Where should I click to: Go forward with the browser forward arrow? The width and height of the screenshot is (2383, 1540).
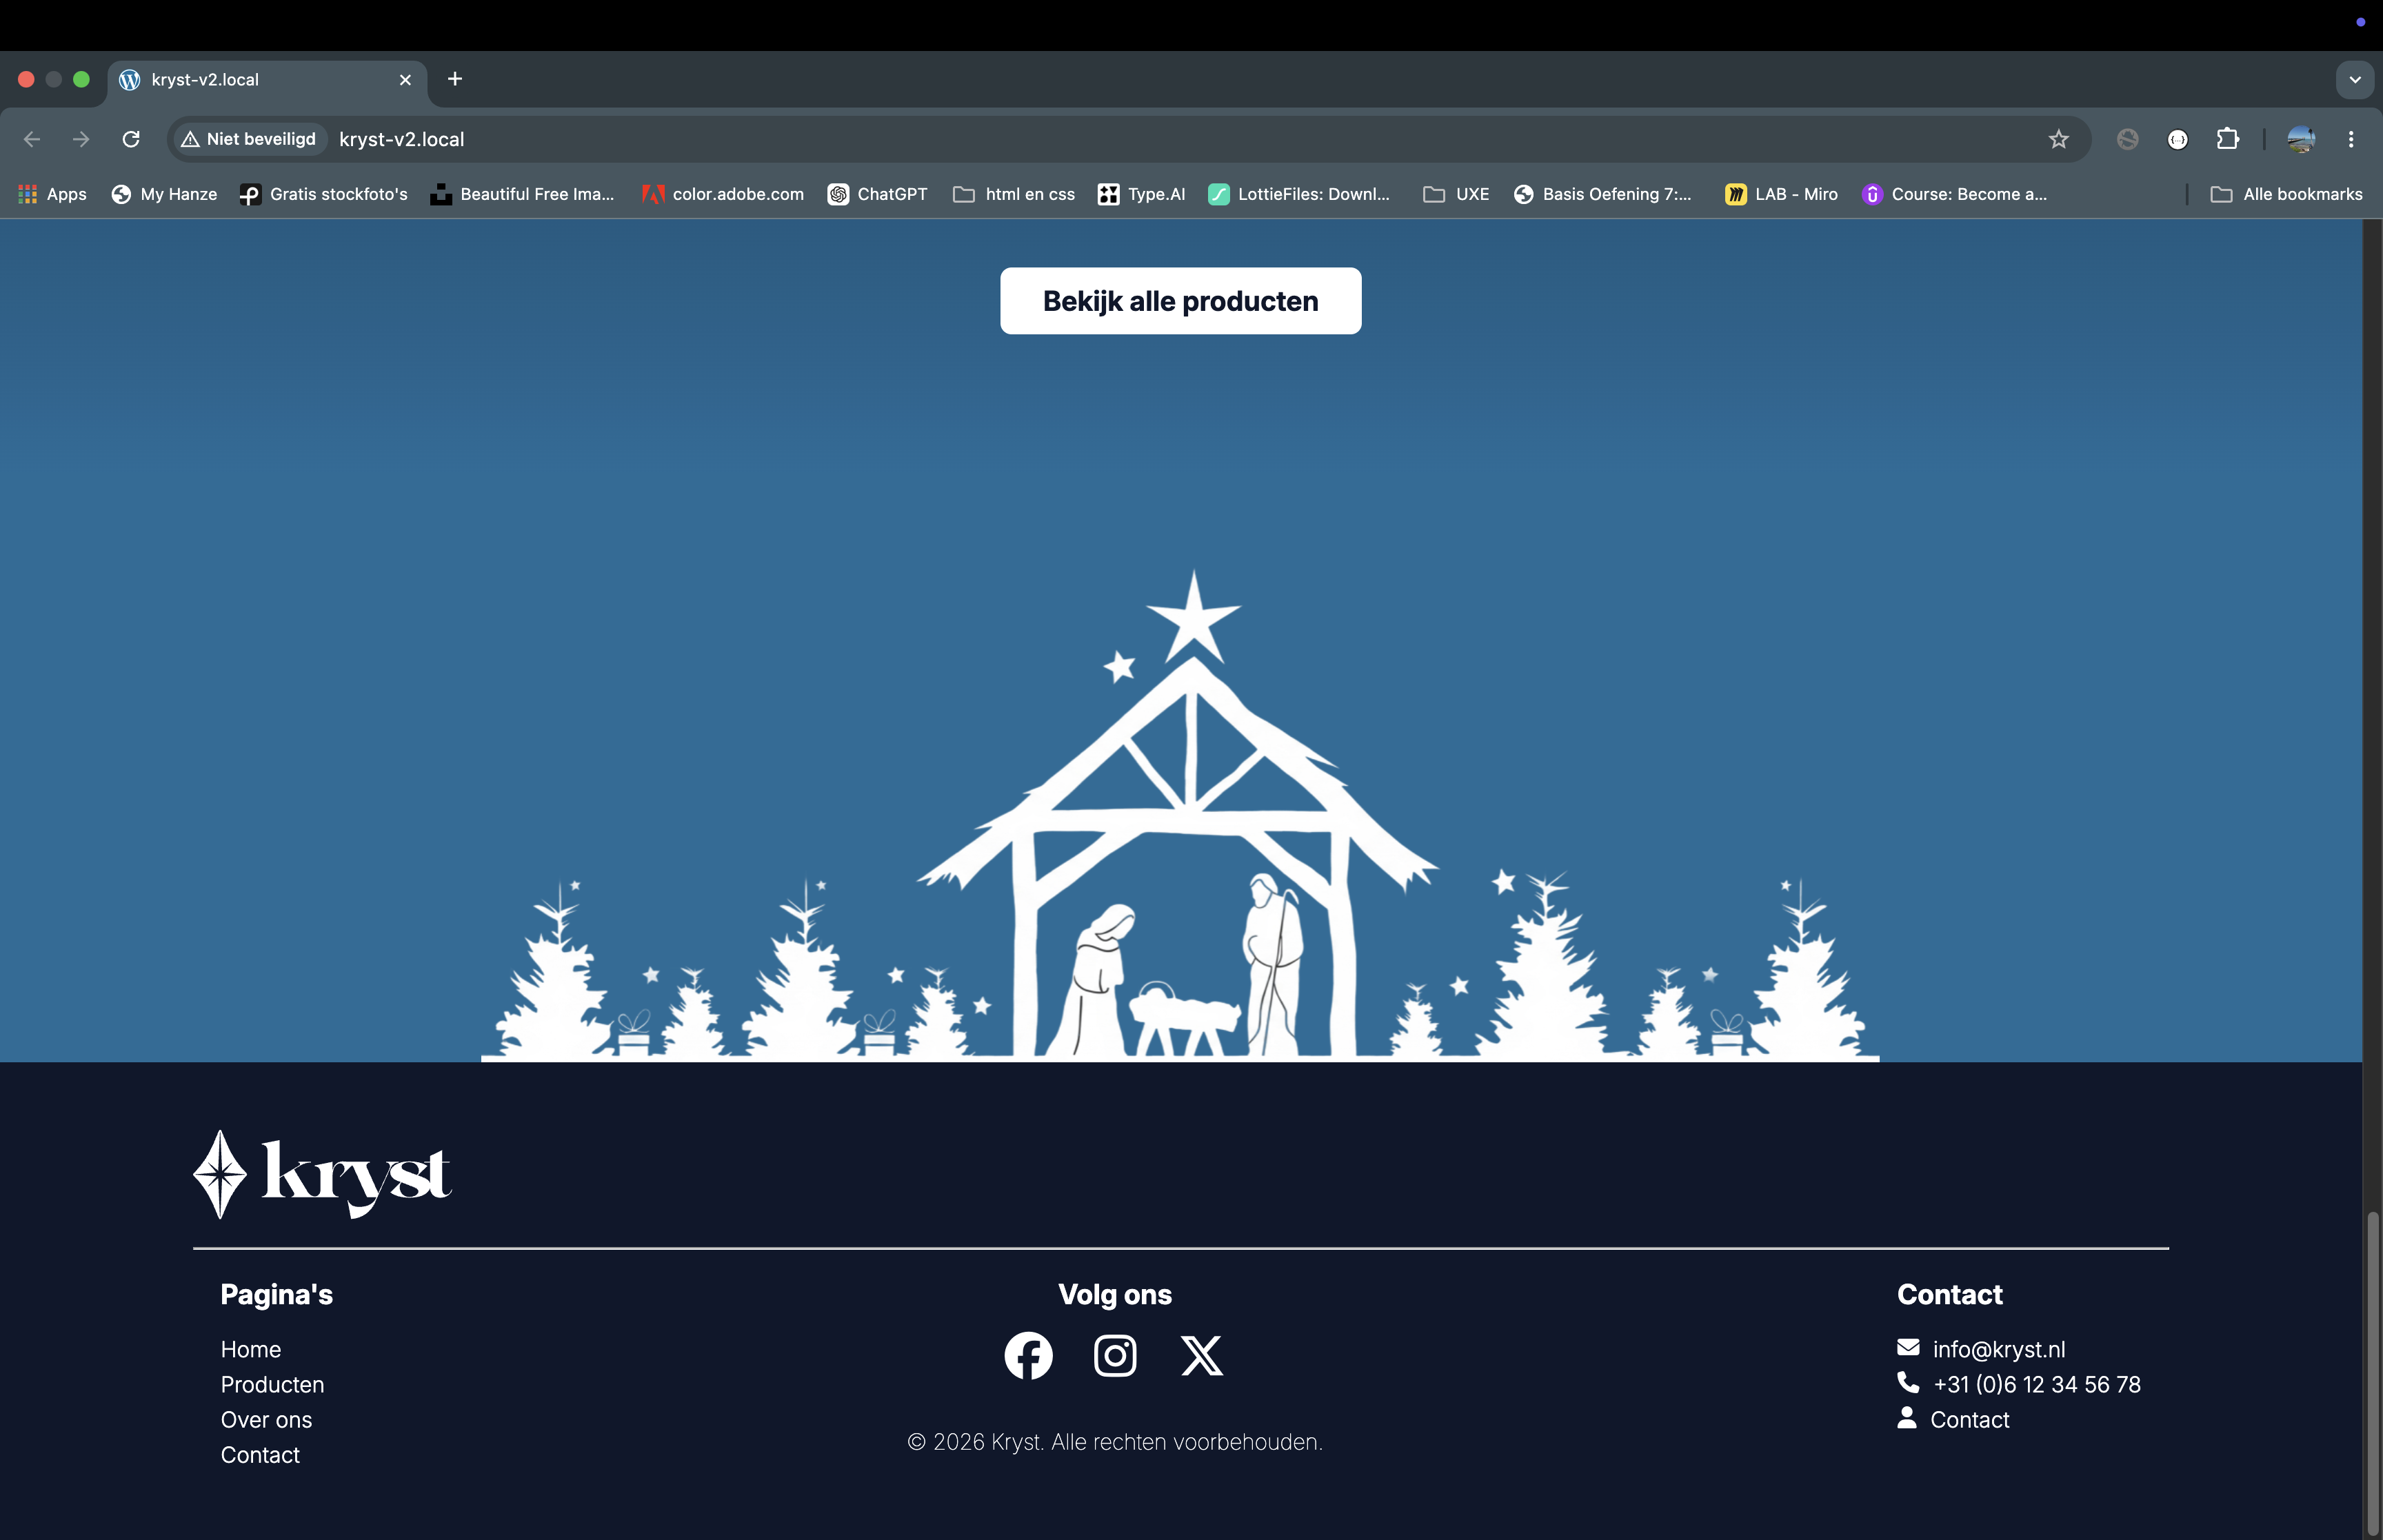[81, 139]
